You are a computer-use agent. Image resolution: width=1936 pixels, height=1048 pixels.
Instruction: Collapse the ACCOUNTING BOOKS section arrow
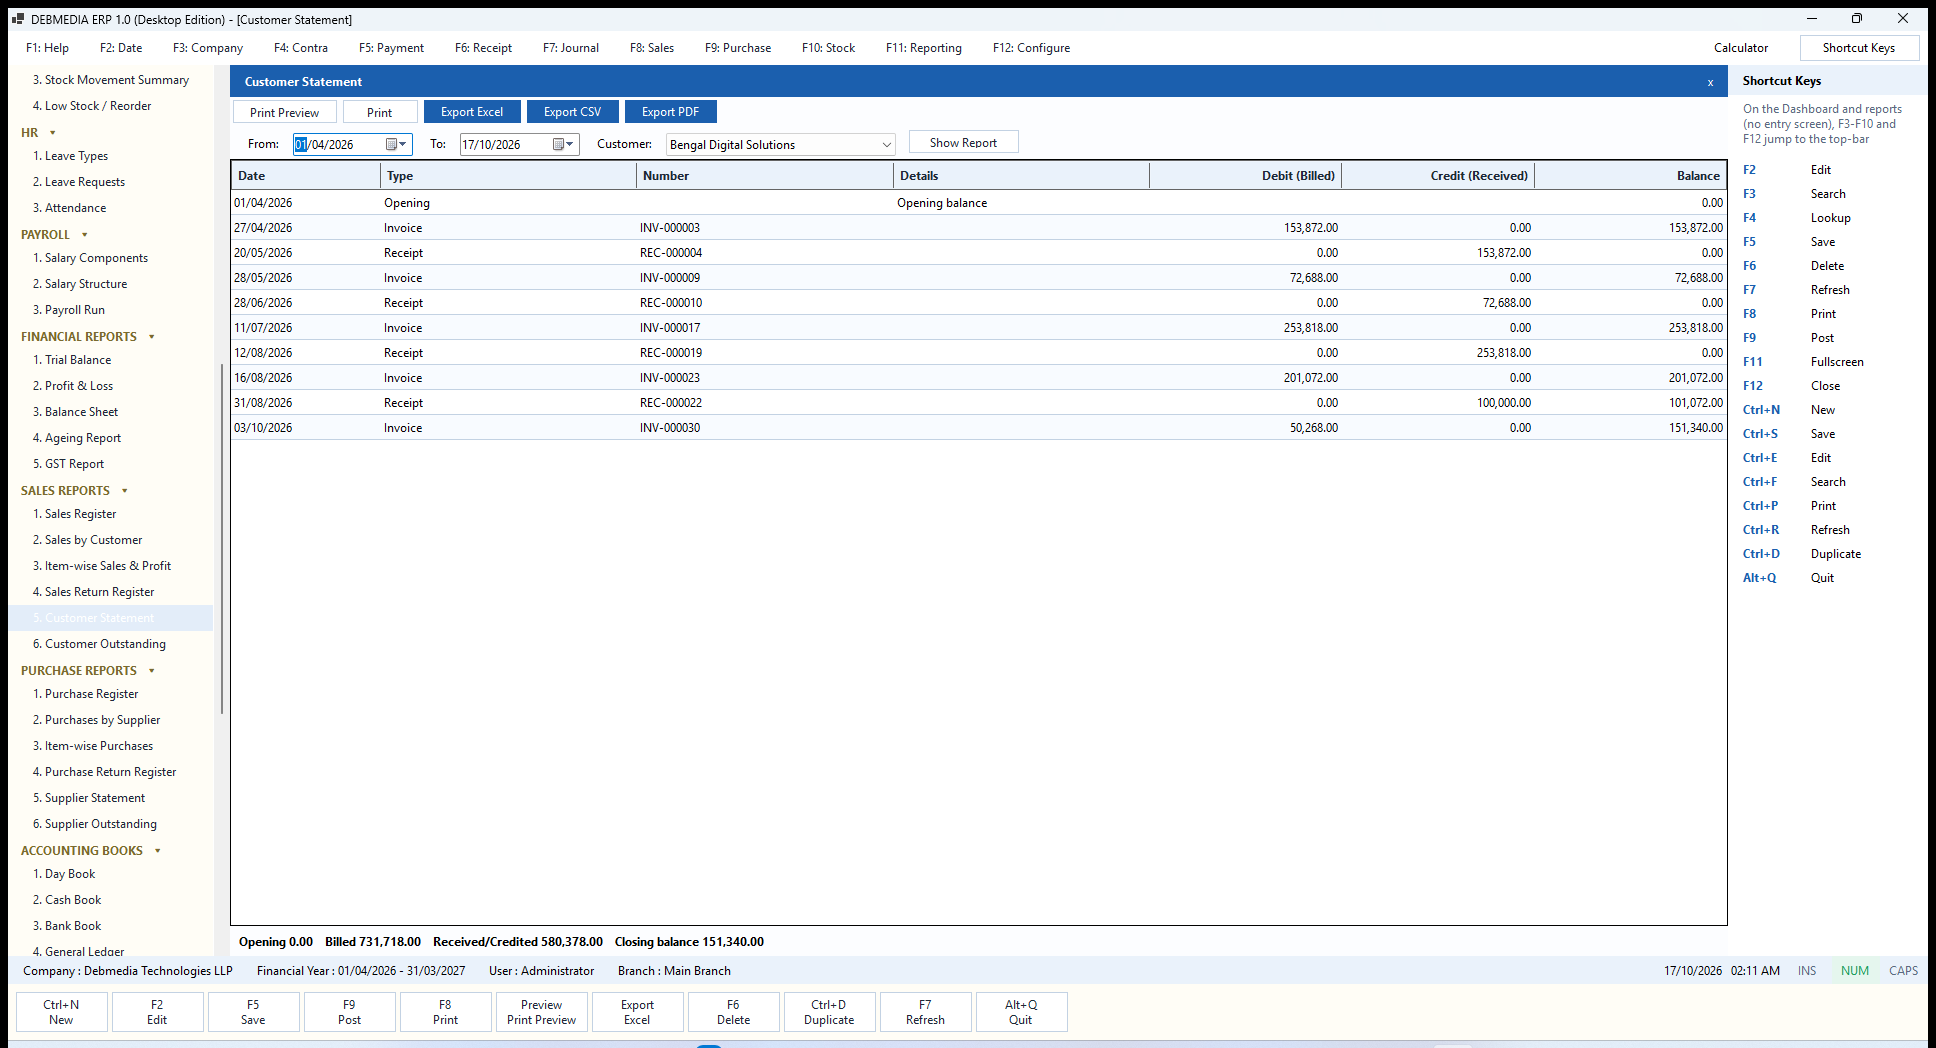[x=158, y=851]
